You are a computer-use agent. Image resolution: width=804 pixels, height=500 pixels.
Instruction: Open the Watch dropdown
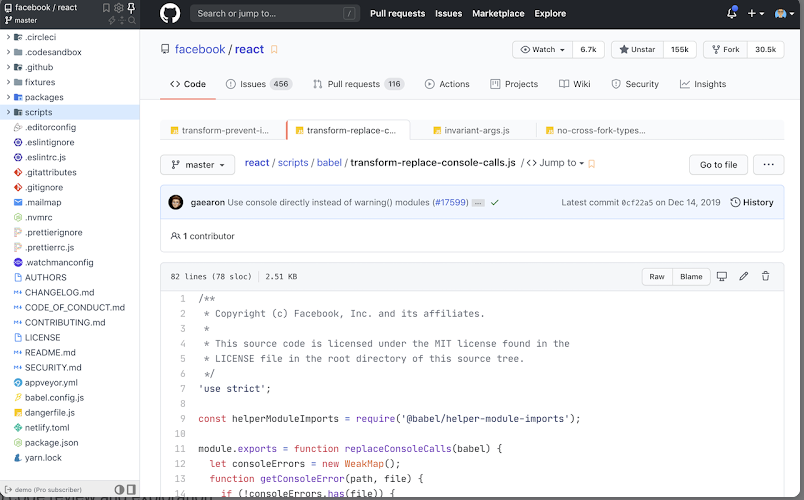click(542, 50)
